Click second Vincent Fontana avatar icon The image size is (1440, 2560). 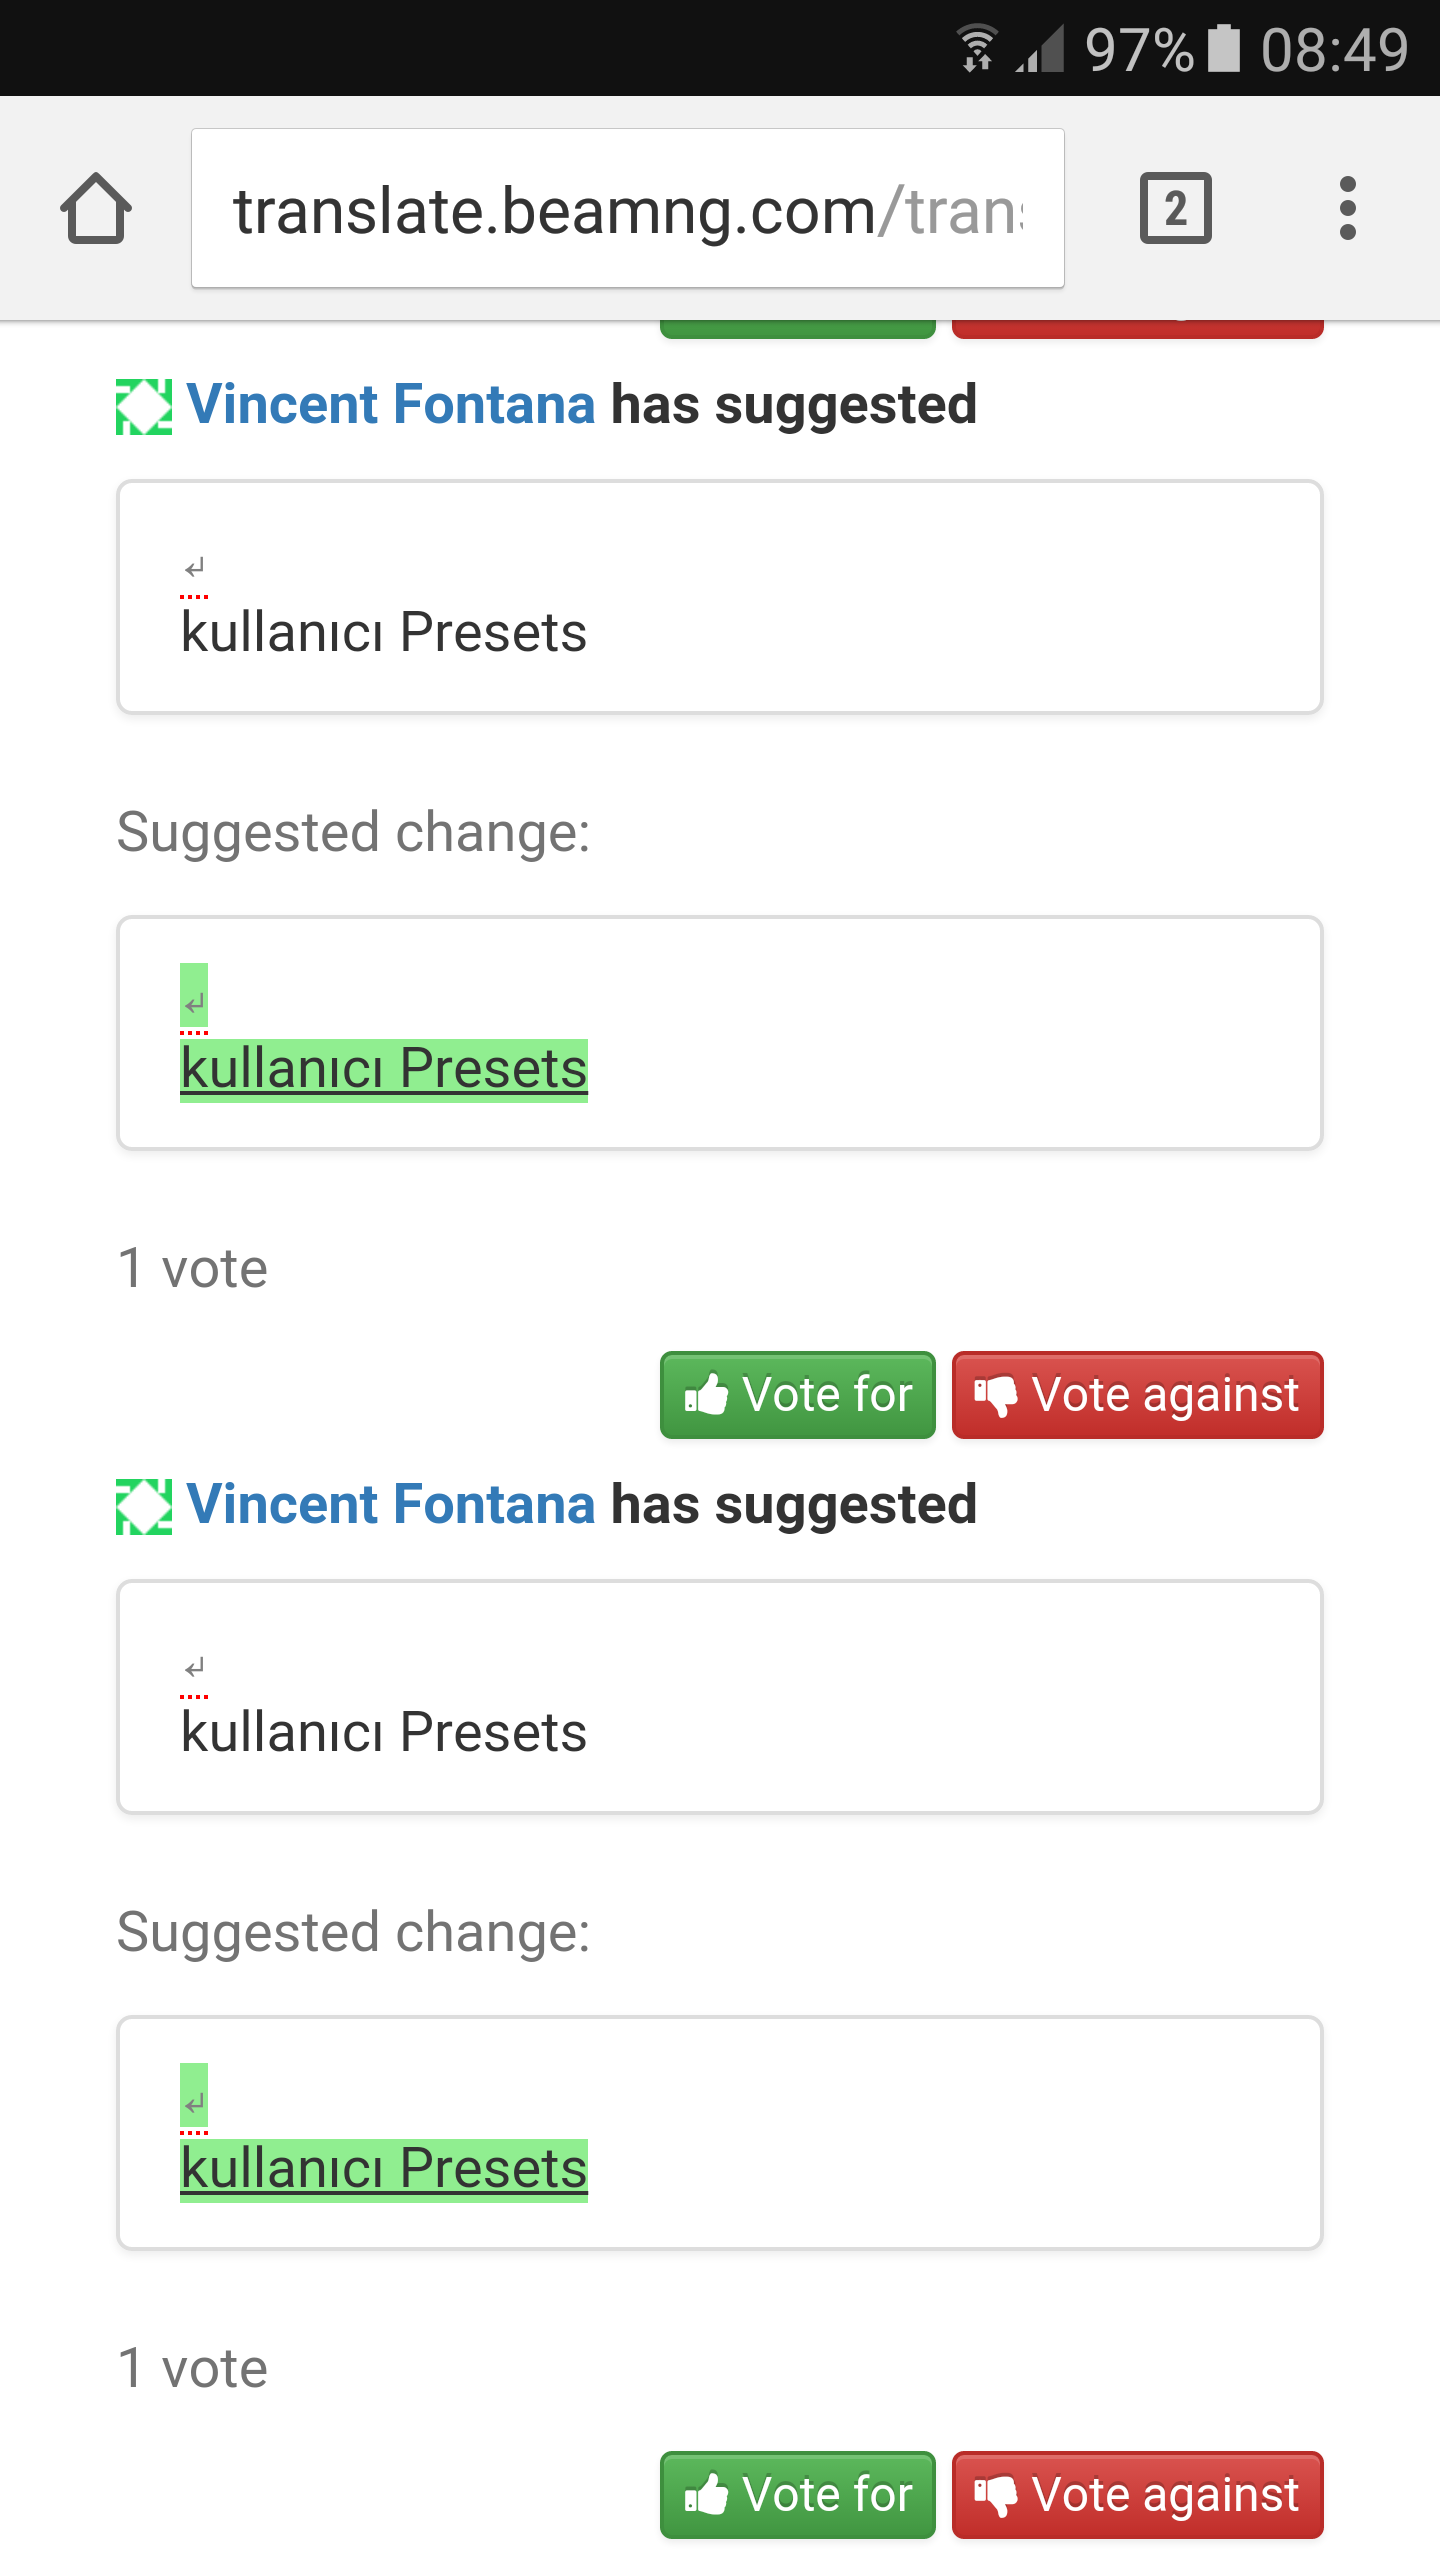[144, 1507]
